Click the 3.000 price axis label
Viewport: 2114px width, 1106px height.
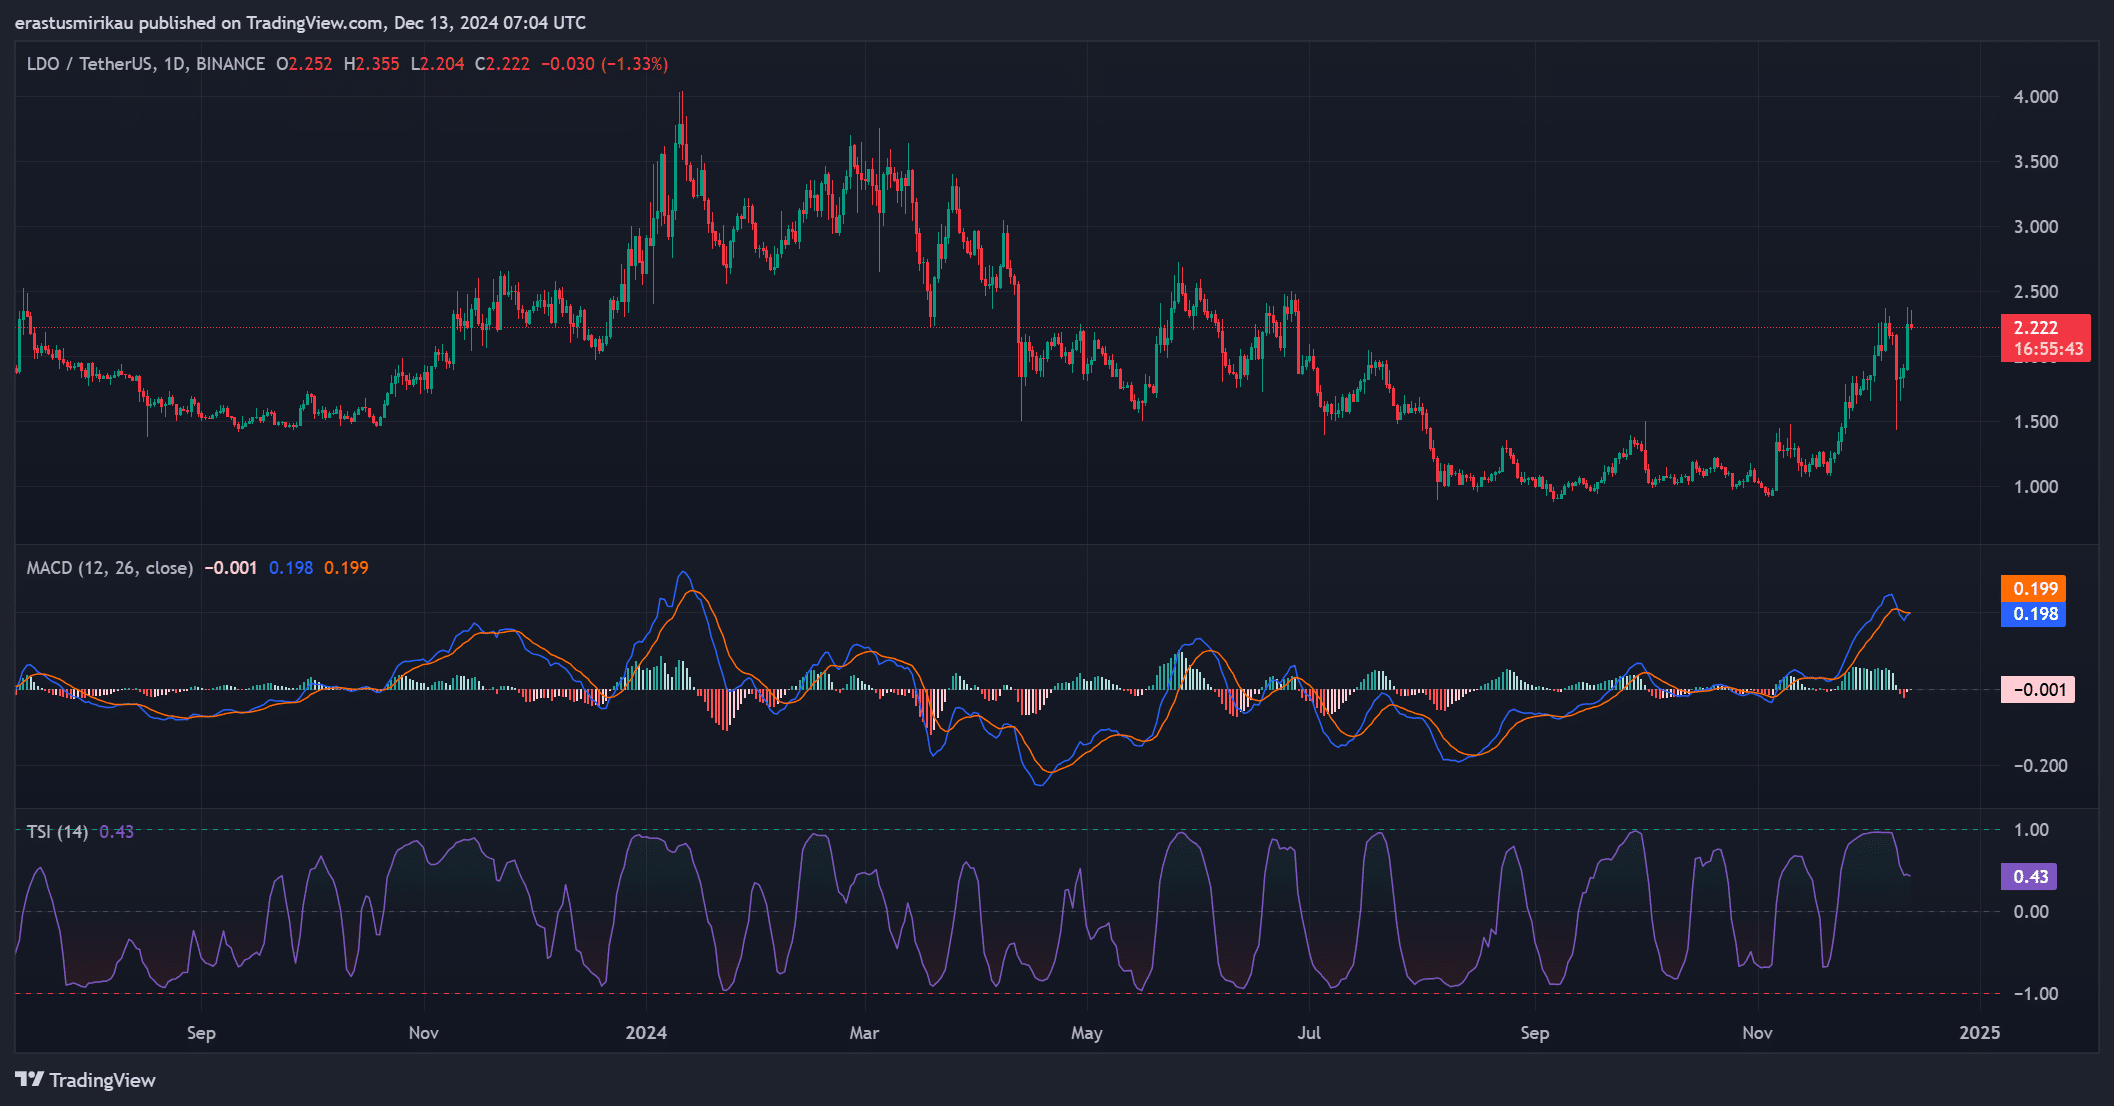[x=2035, y=227]
